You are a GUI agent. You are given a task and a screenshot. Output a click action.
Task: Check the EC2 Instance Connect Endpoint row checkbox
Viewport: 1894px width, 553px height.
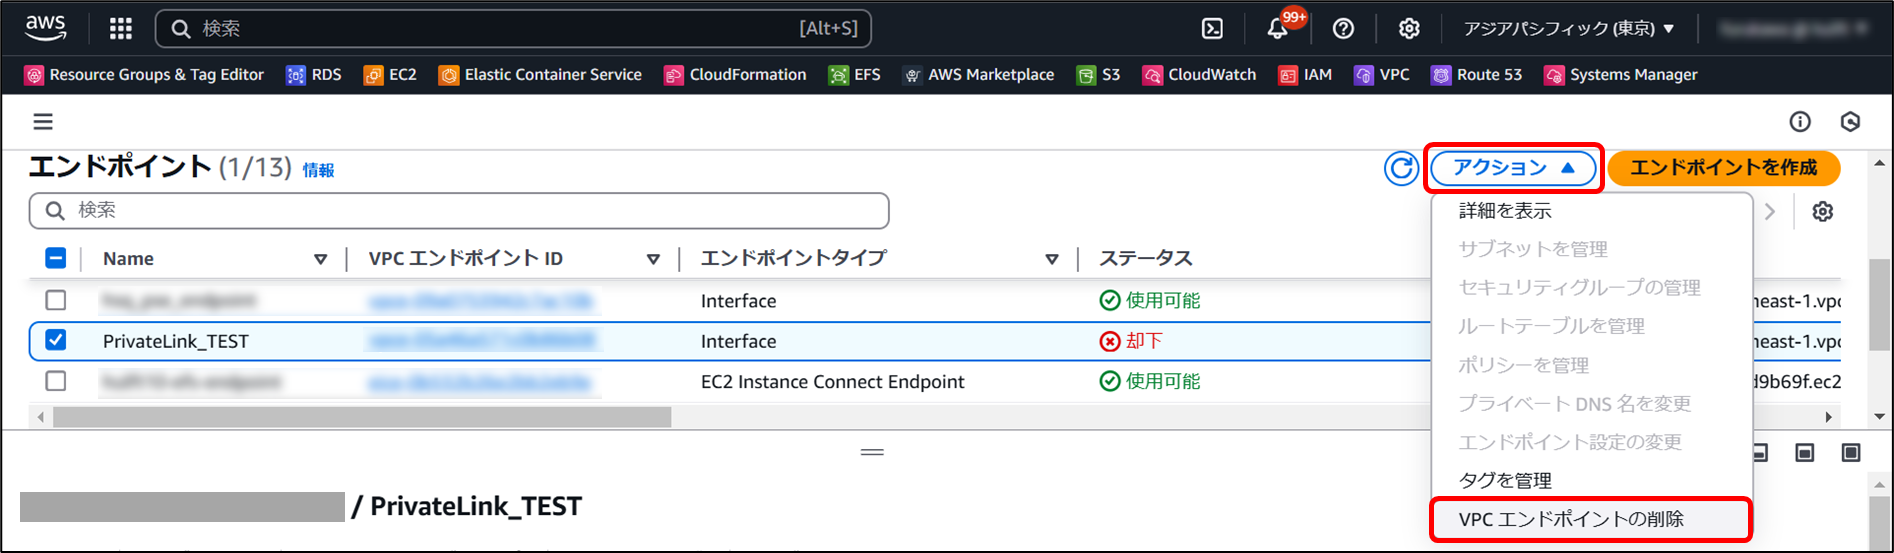[x=56, y=381]
